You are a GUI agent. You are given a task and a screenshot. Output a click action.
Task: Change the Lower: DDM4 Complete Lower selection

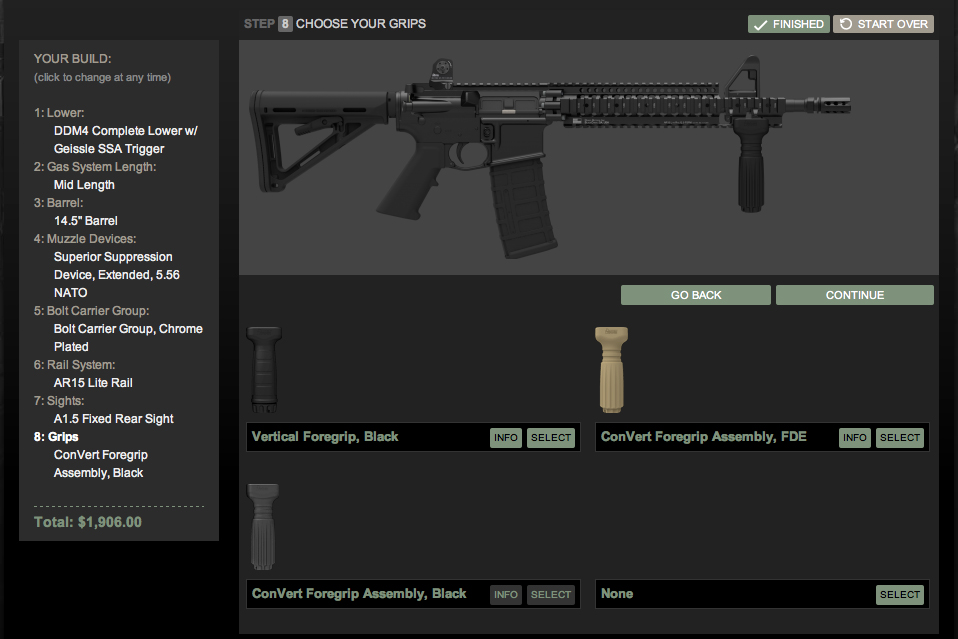point(125,140)
